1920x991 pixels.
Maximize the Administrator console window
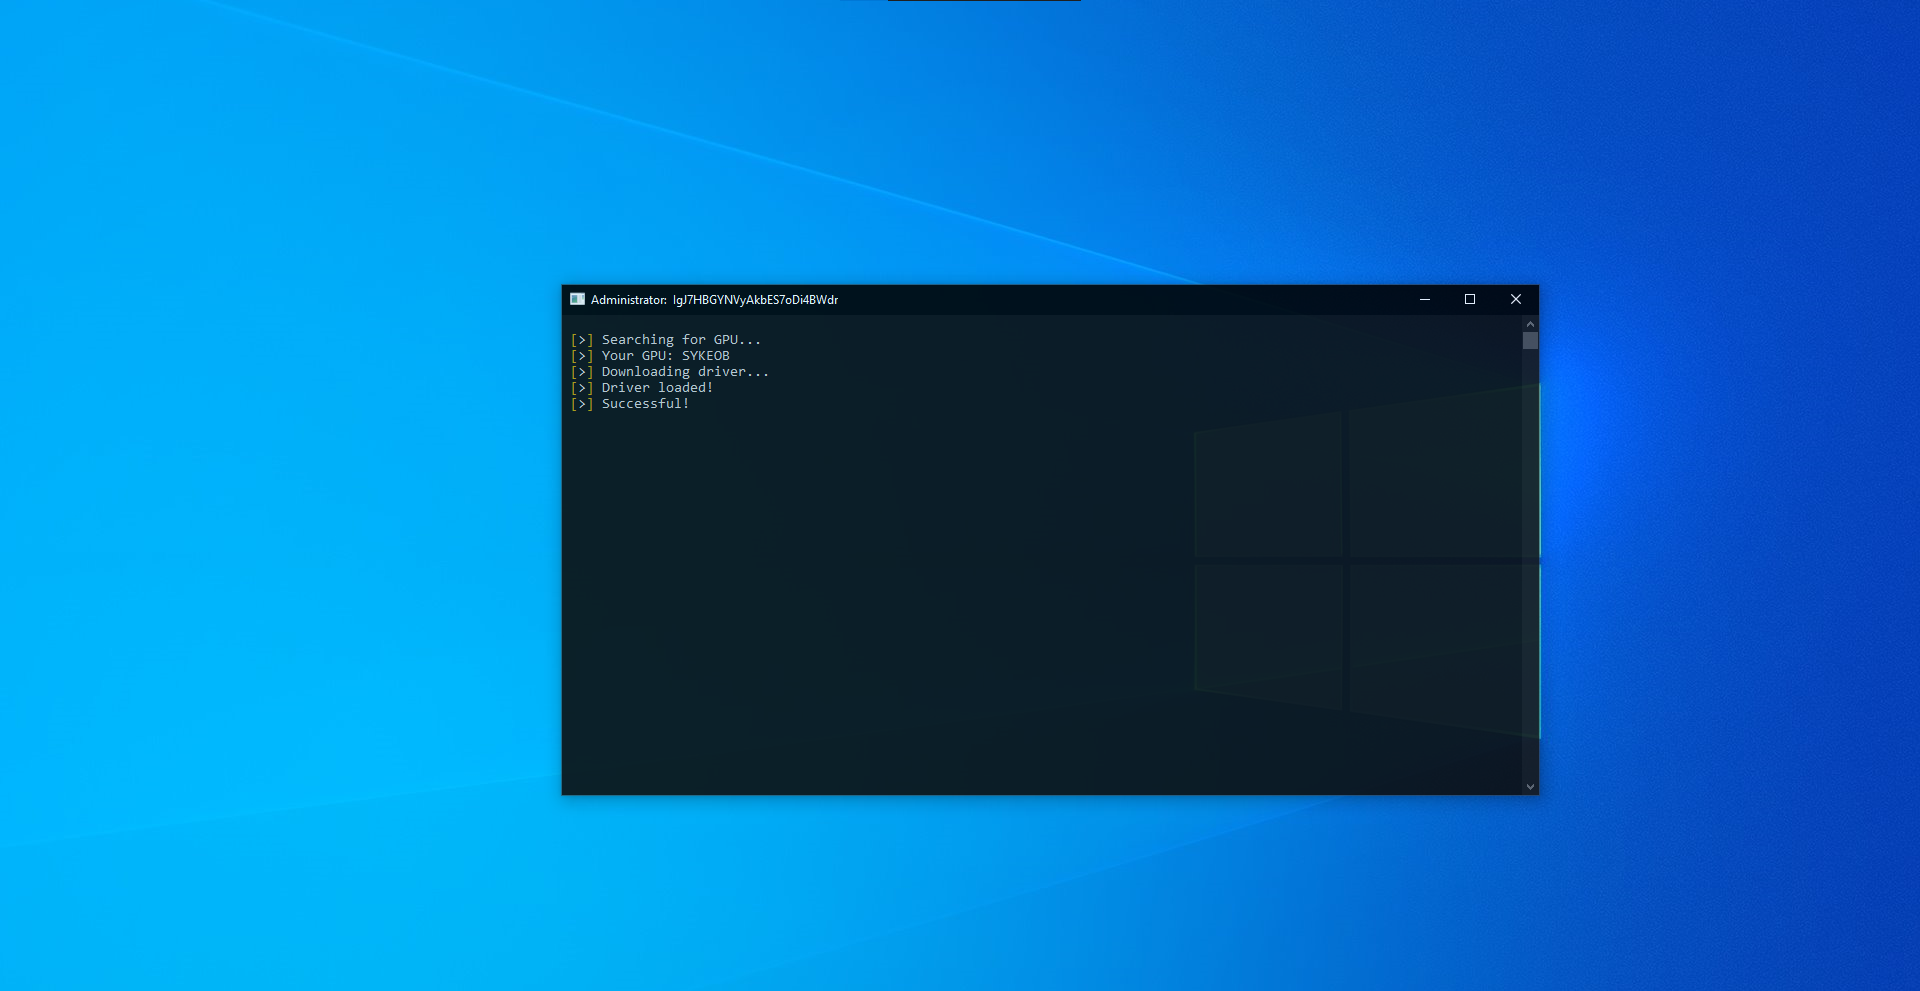pyautogui.click(x=1469, y=299)
